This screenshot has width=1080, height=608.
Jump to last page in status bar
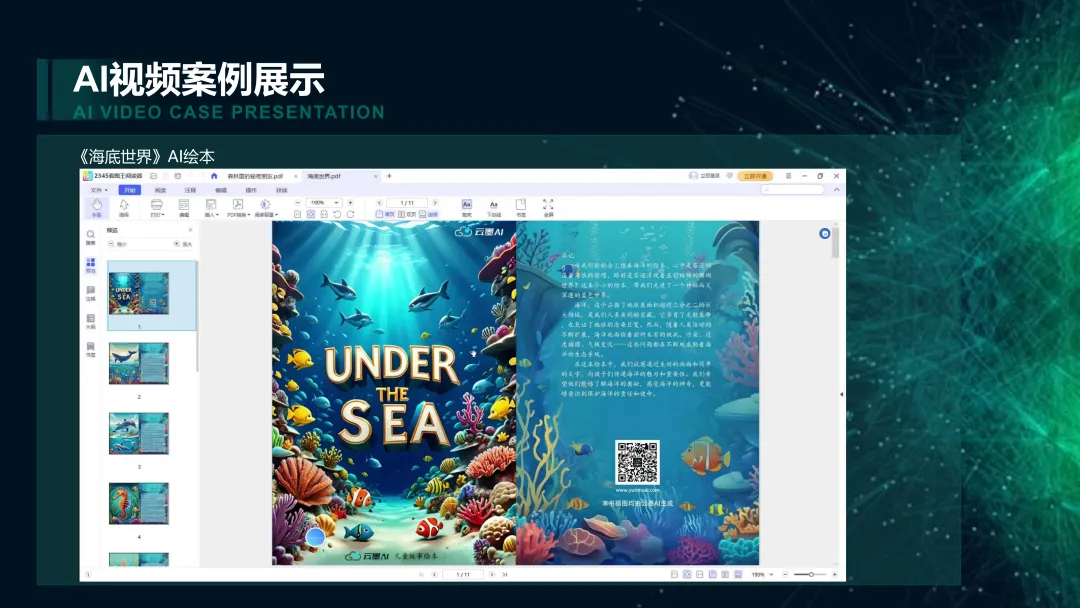(x=505, y=574)
